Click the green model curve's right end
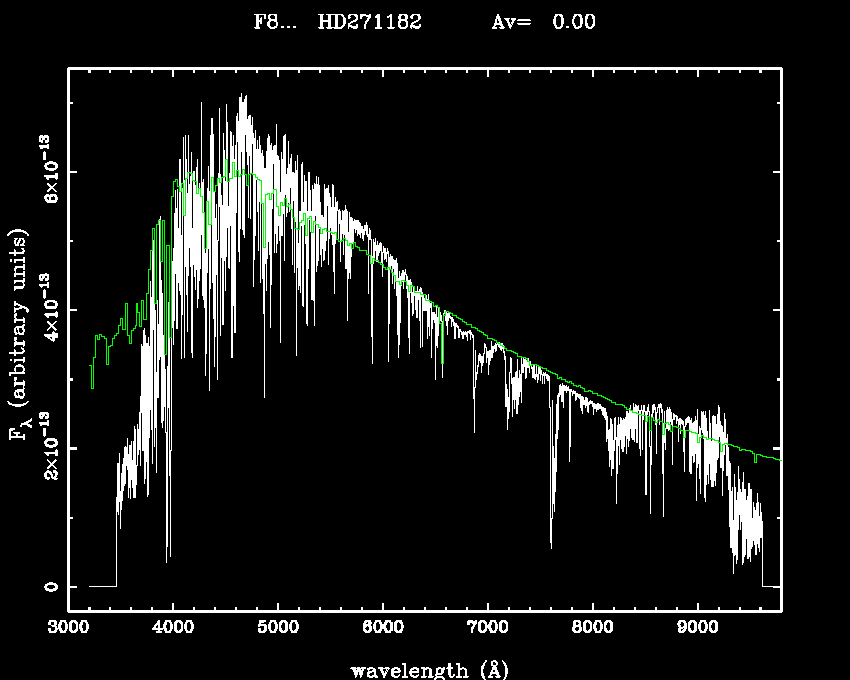850x680 pixels. [x=777, y=458]
